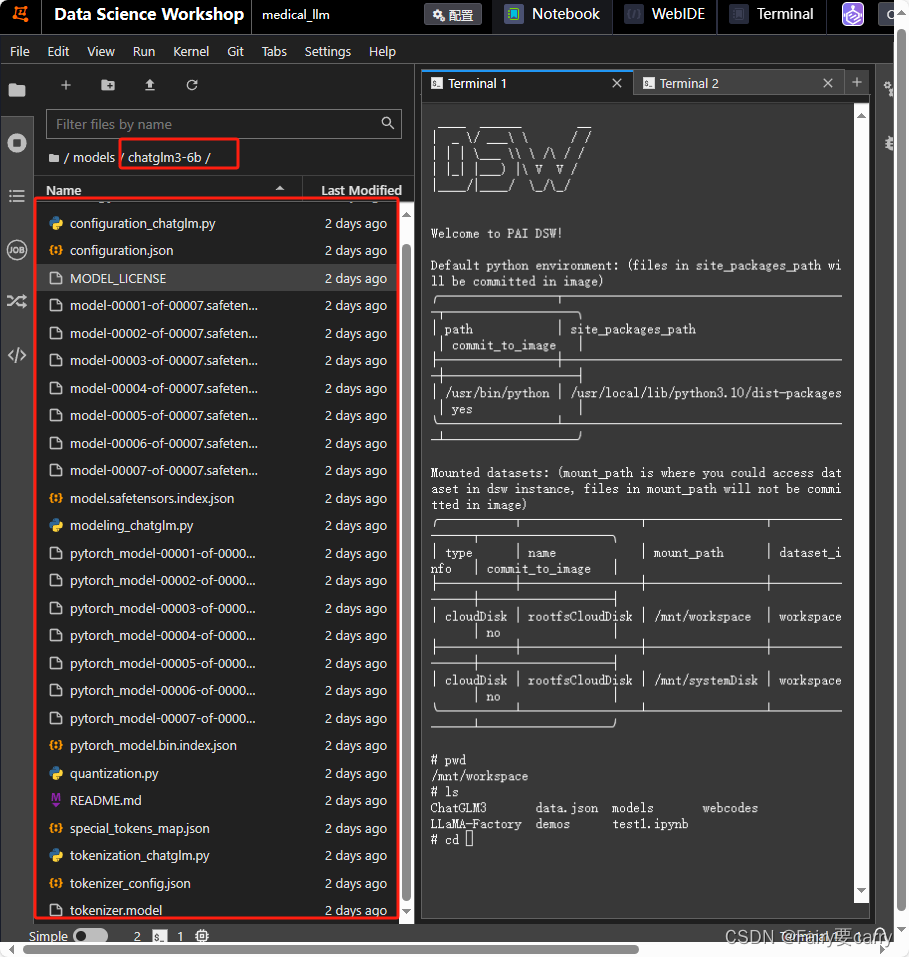Select quantization.py file

coord(217,773)
